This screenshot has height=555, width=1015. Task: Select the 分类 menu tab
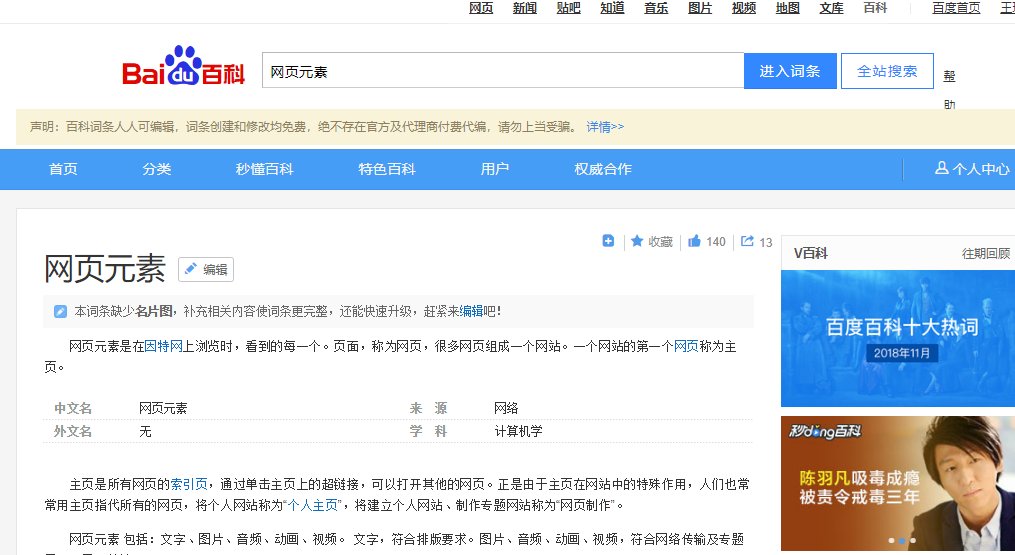(x=157, y=169)
